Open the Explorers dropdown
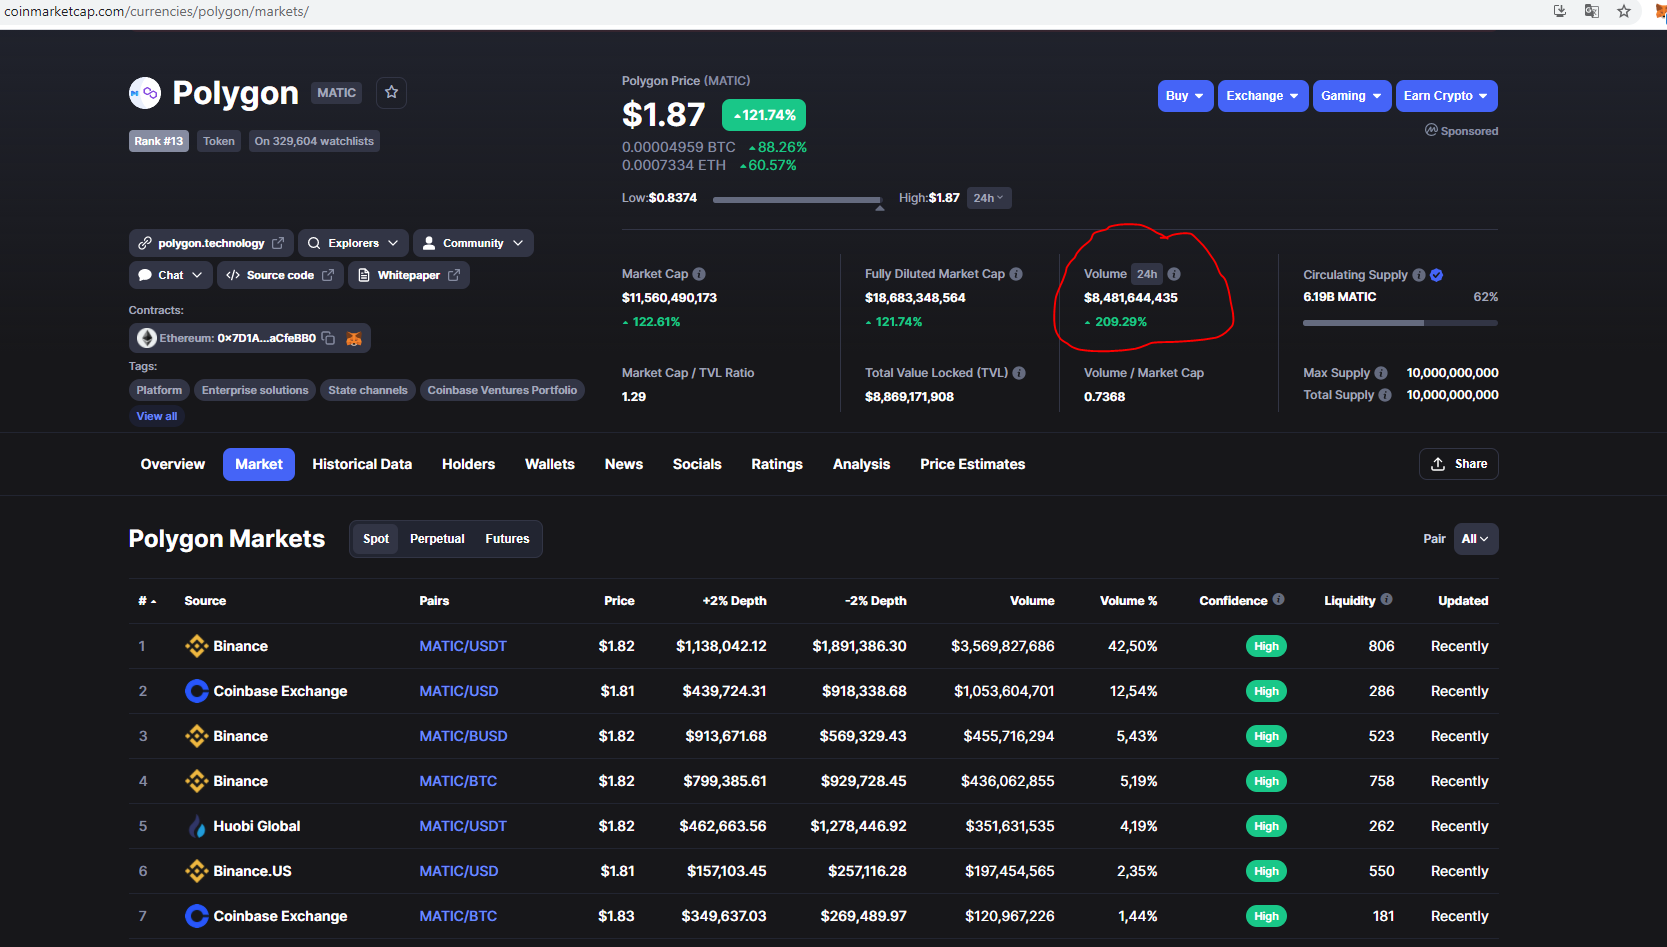1667x947 pixels. [x=353, y=243]
